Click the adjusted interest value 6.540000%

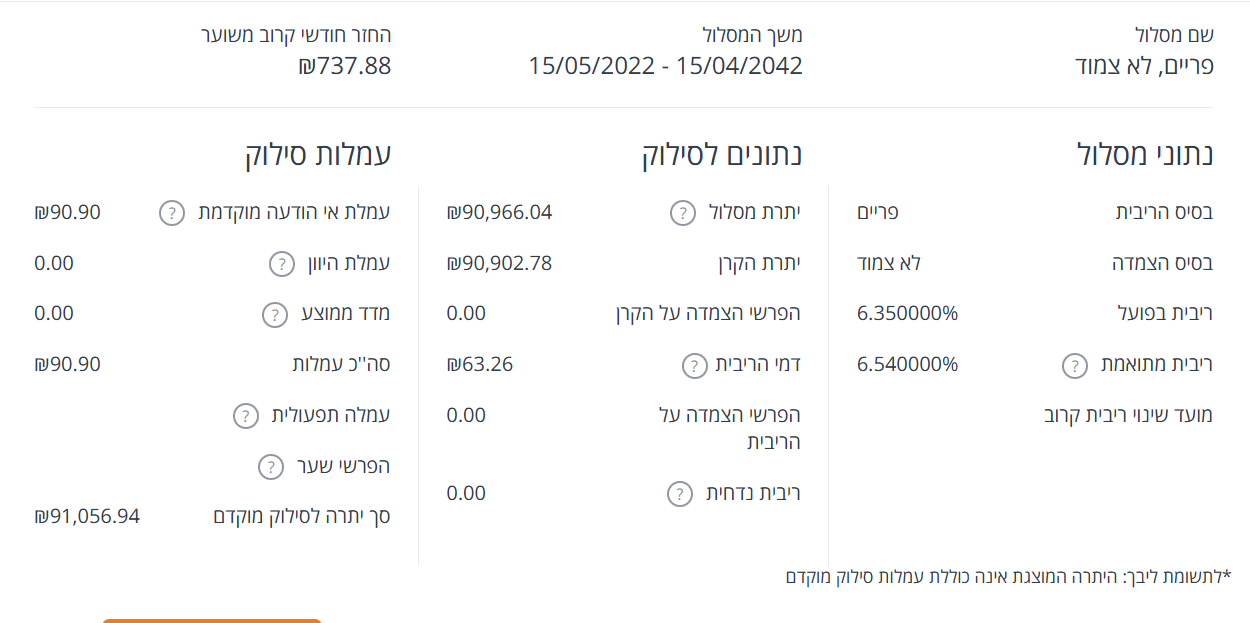[x=907, y=365]
